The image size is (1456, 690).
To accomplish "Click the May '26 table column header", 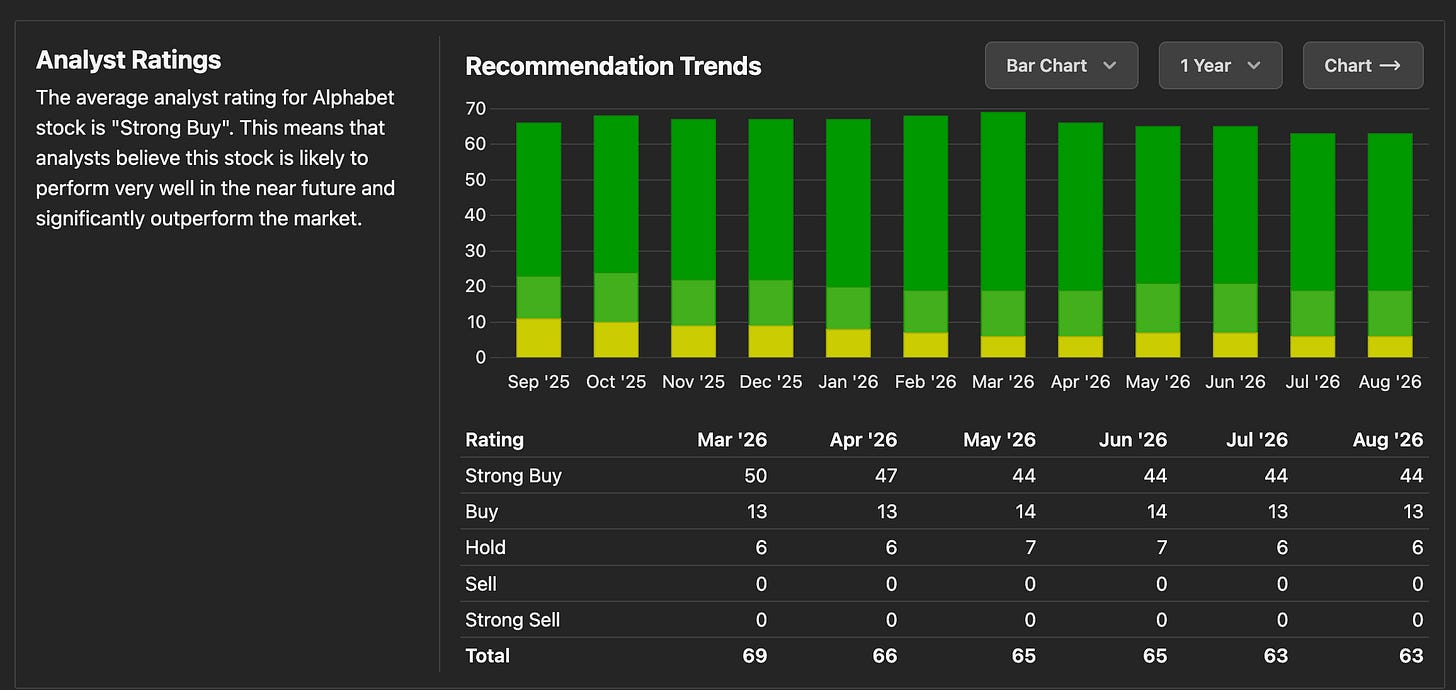I will coord(999,440).
